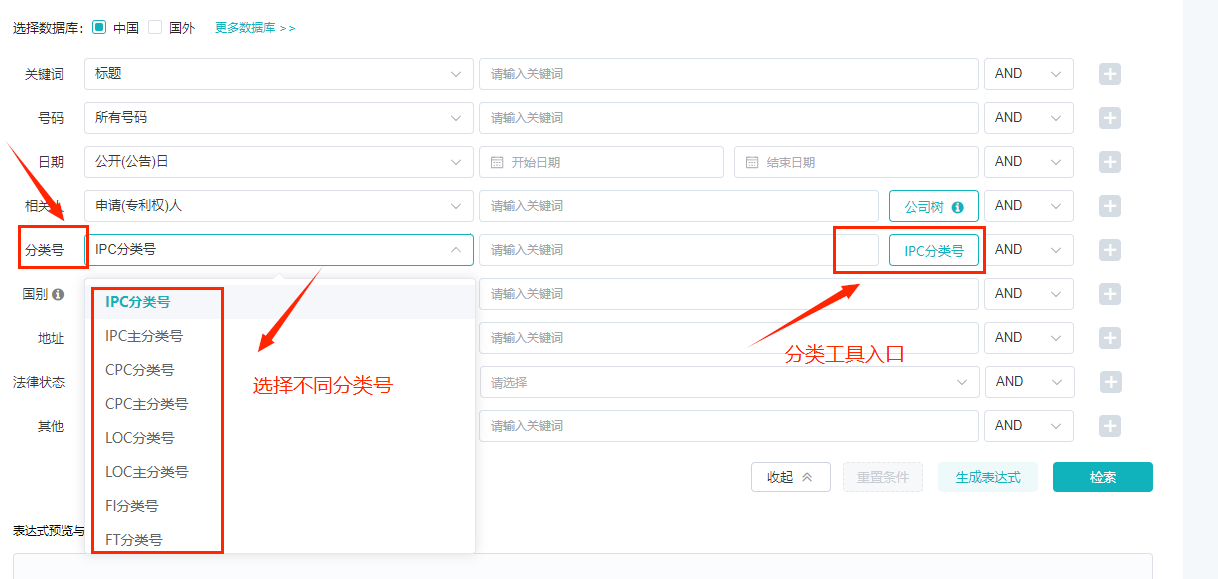Click plus icon in the 日期 row
The width and height of the screenshot is (1218, 579).
pyautogui.click(x=1110, y=162)
